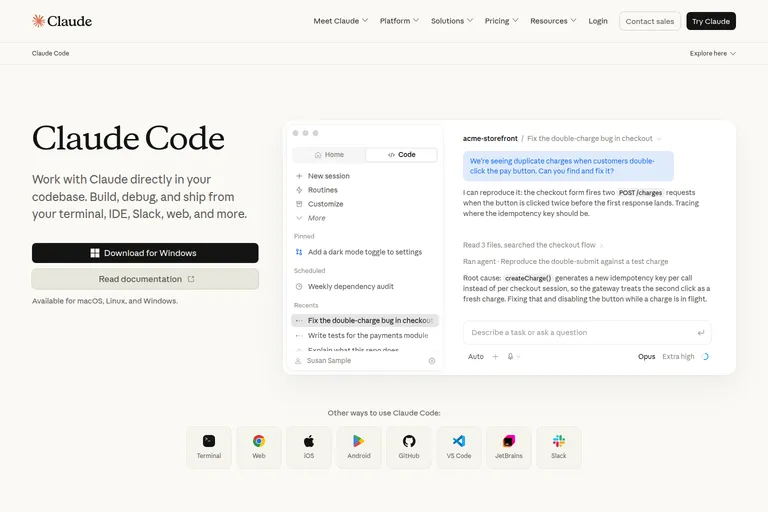Open the Slack integration tile
This screenshot has width=768, height=512.
tap(558, 447)
